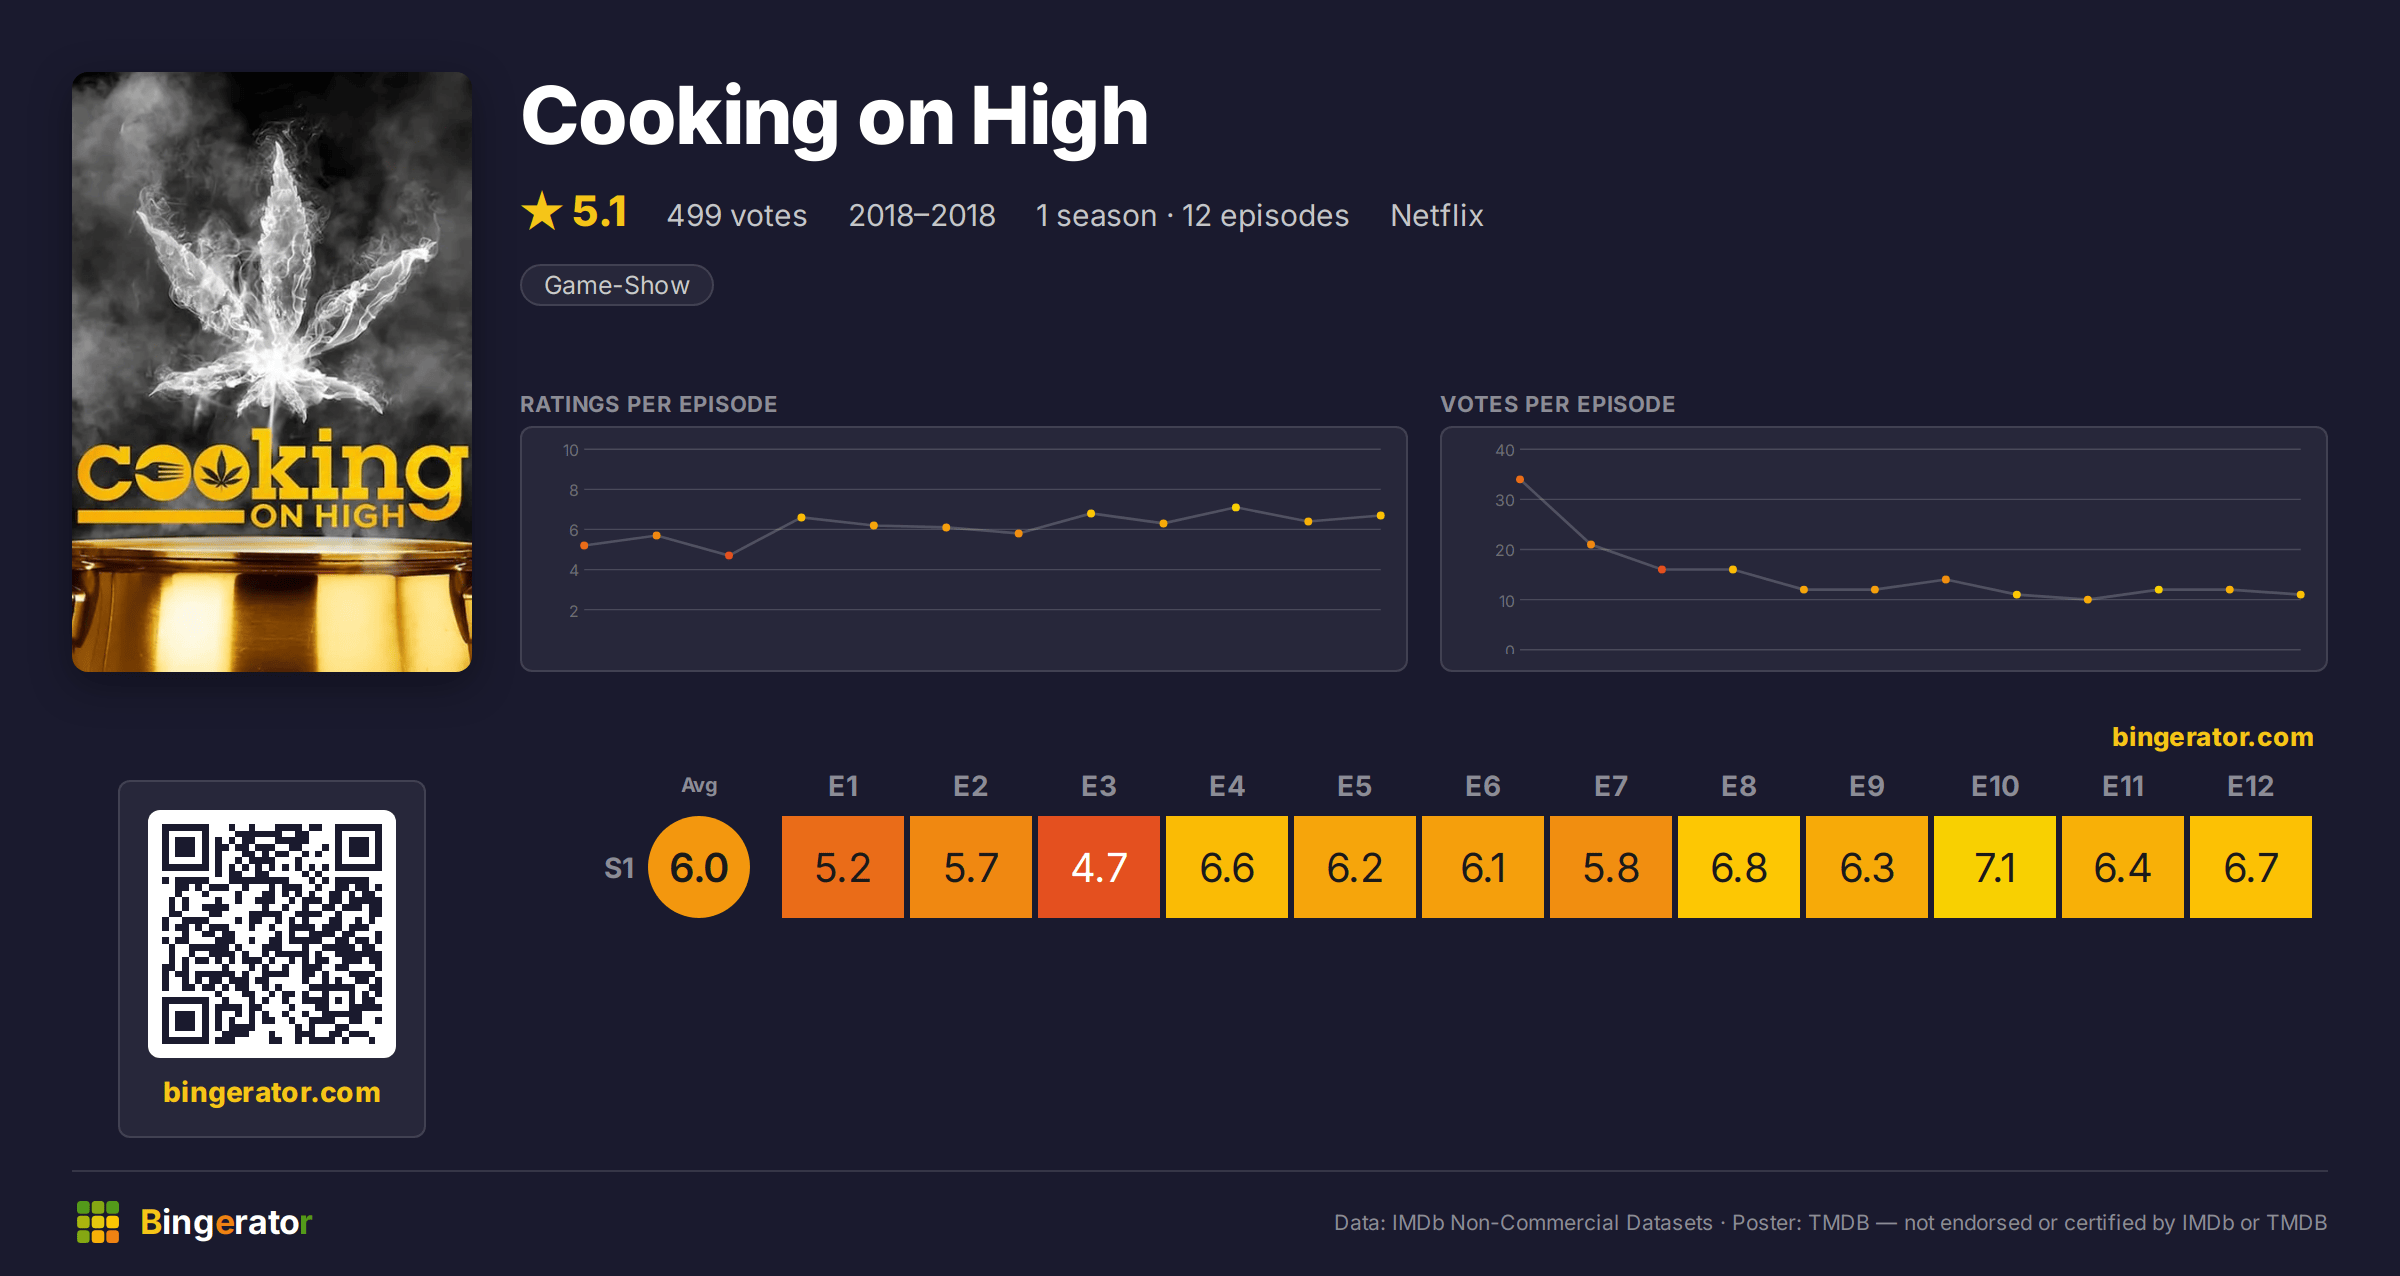This screenshot has width=2400, height=1276.
Task: Select the E3 episode tile rated 4.7
Action: (1099, 867)
